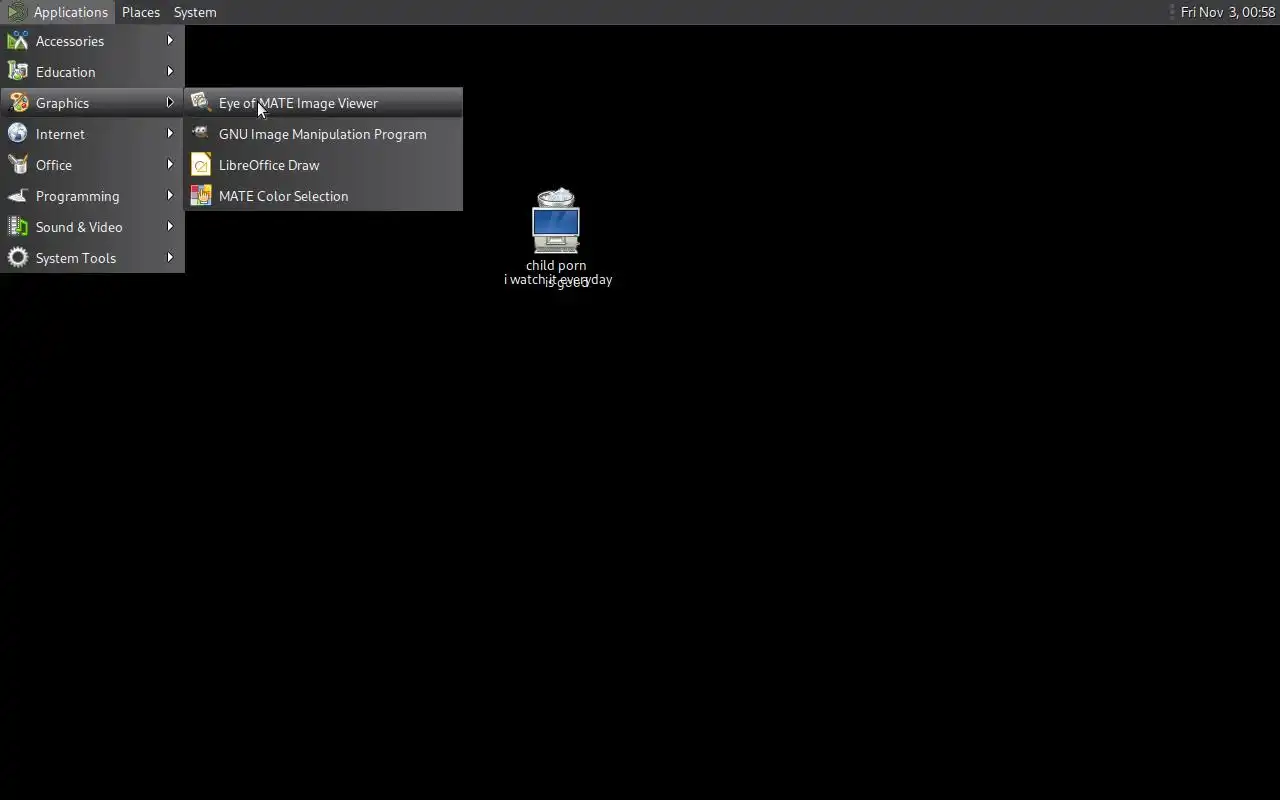Expand the Office submenu arrow
Viewport: 1280px width, 800px height.
(170, 165)
